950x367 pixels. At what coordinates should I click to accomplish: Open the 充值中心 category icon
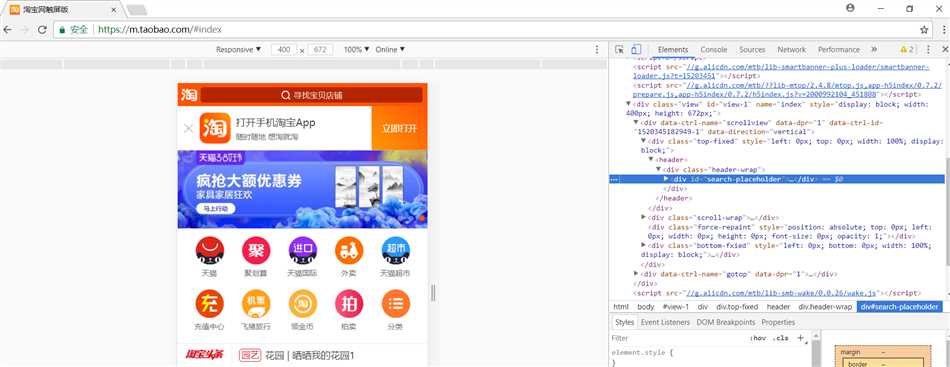click(210, 304)
